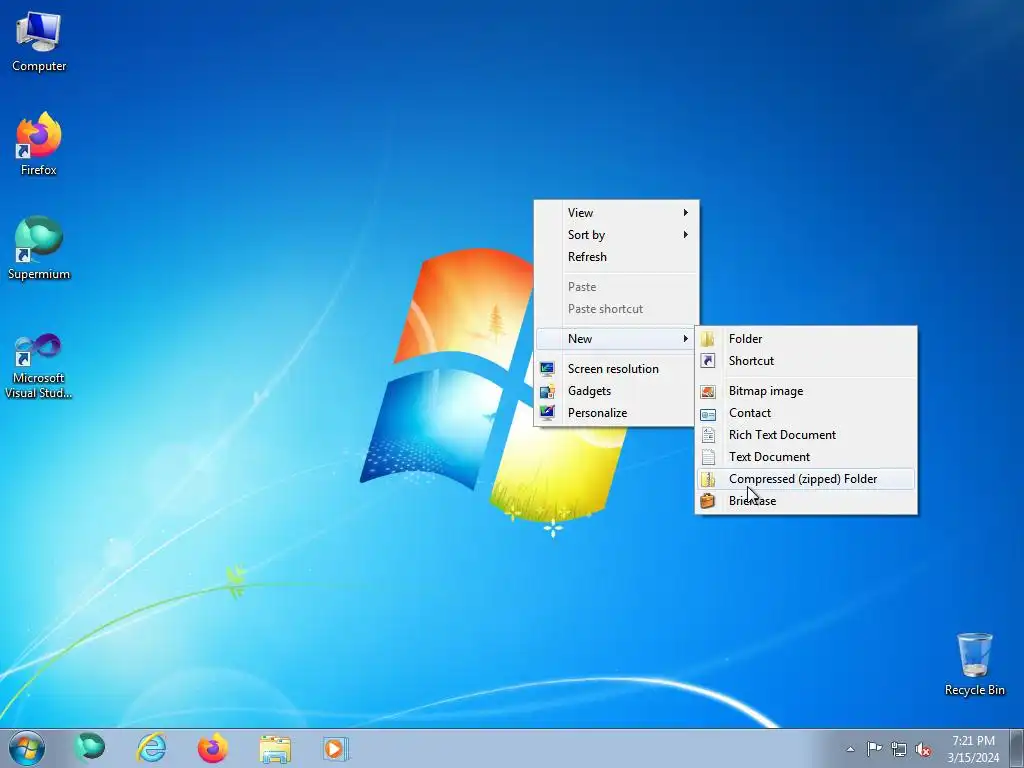Click the zipped folder icon
This screenshot has width=1024, height=768.
[x=708, y=479]
